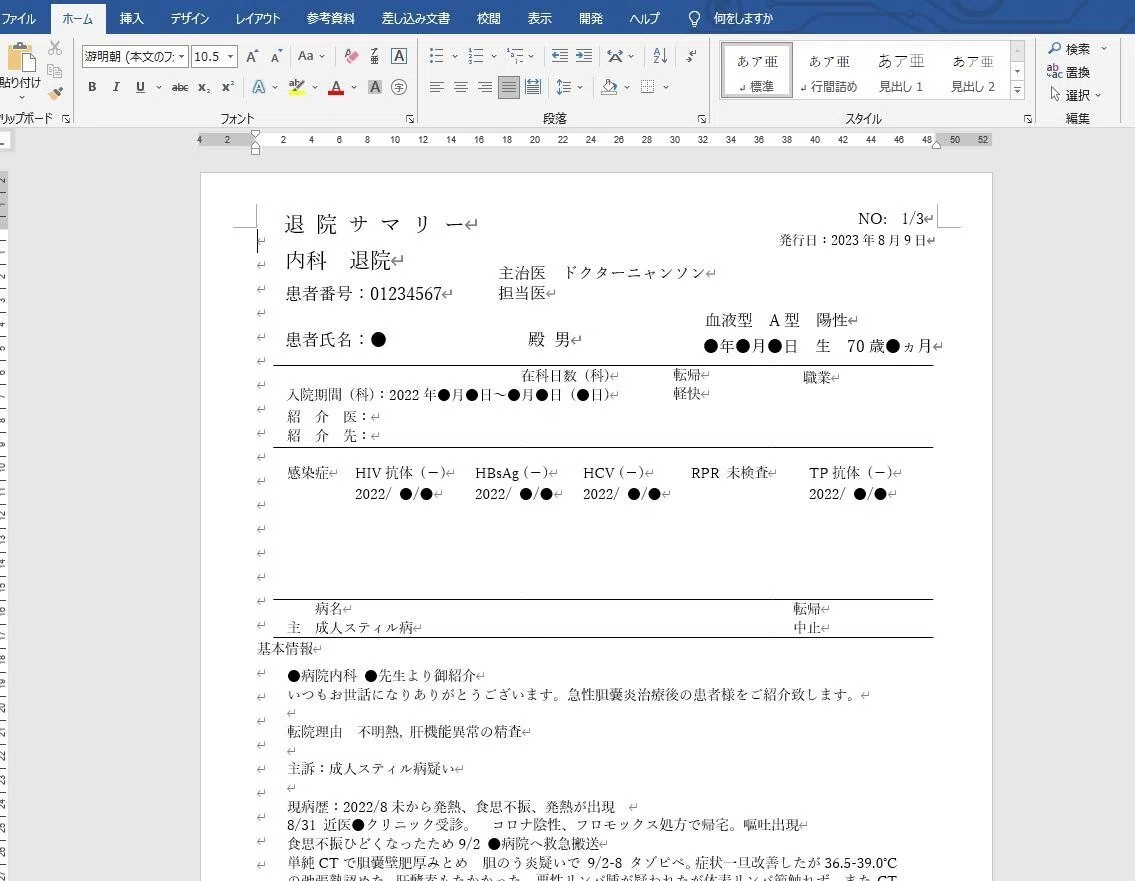The width and height of the screenshot is (1135, 881).
Task: Click 何をしますか search box
Action: pos(743,19)
